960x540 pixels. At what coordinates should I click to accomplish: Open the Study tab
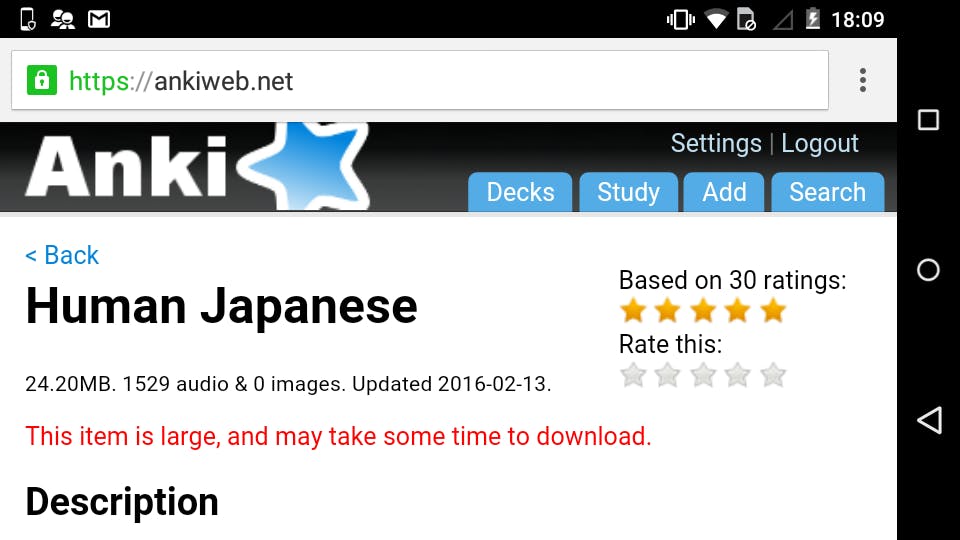point(629,192)
